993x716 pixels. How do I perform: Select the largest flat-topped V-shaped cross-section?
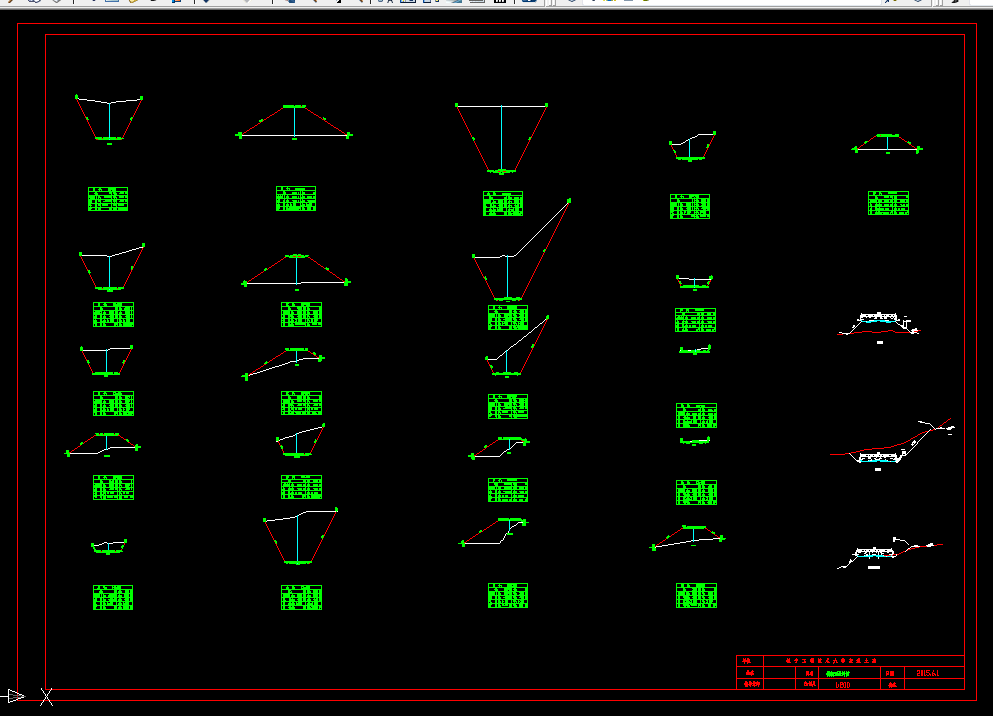502,139
